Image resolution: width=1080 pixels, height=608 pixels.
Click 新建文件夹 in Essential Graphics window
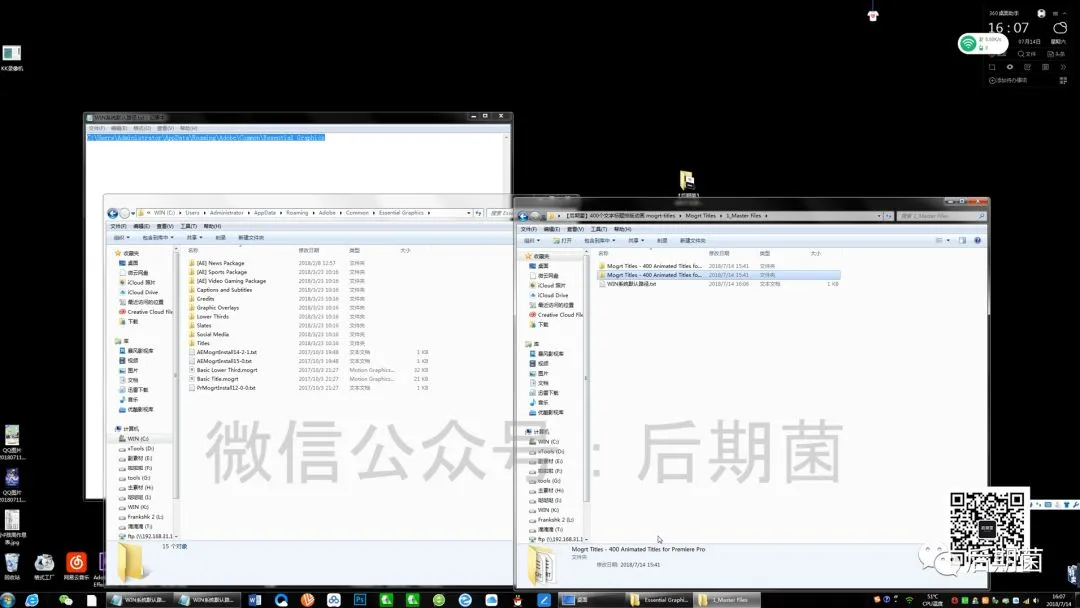(x=251, y=238)
